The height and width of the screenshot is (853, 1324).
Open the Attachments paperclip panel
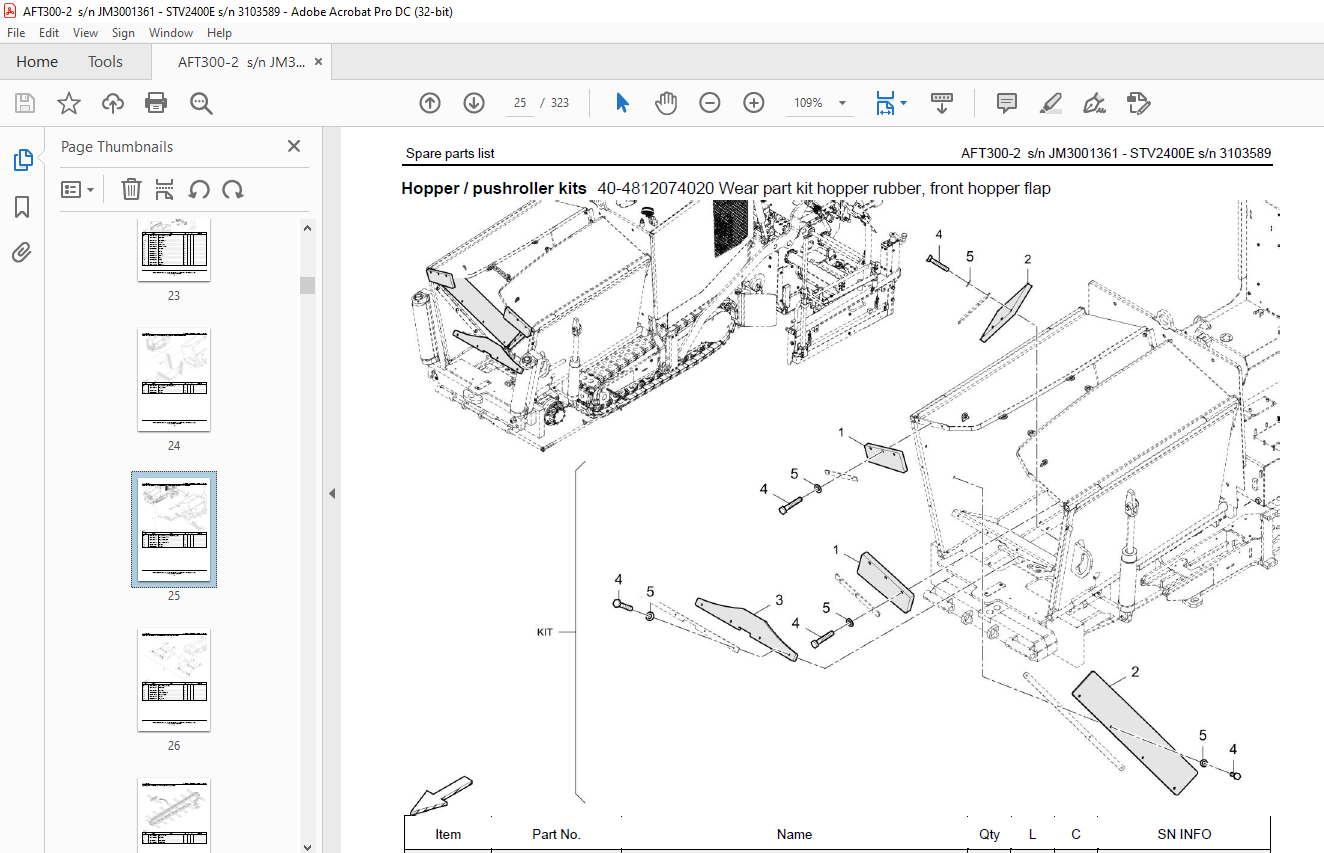click(x=22, y=252)
